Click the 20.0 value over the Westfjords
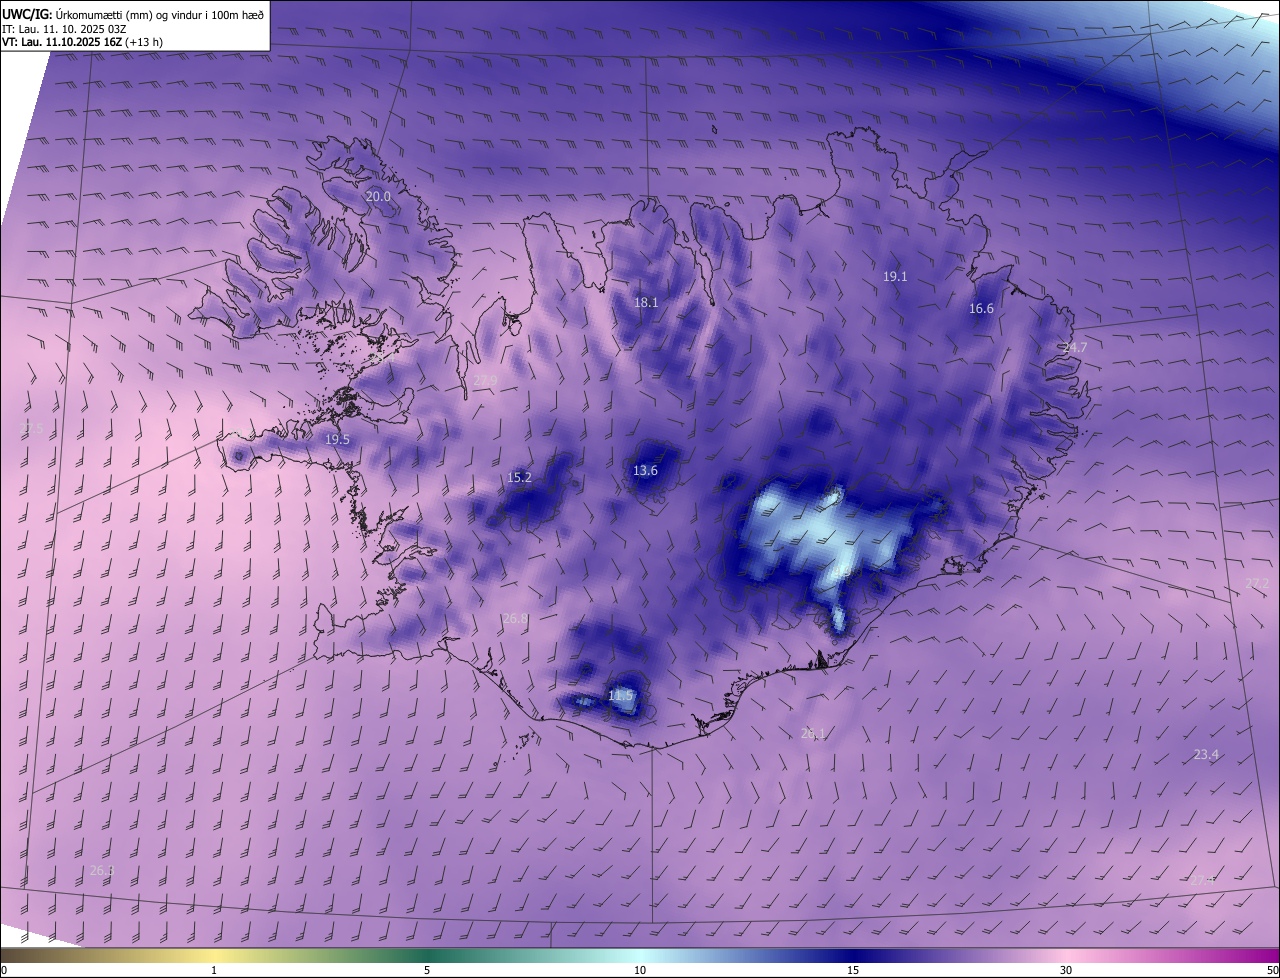The image size is (1280, 978). (x=378, y=197)
